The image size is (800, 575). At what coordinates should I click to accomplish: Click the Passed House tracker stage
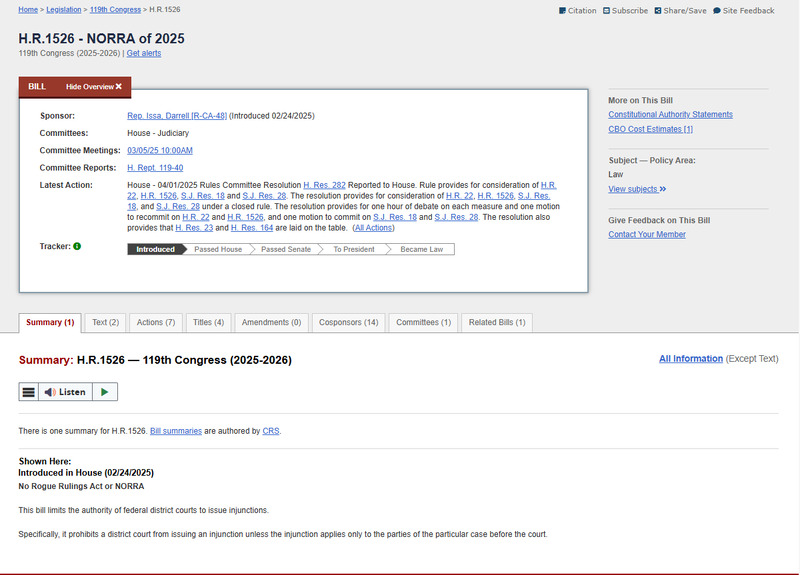point(218,249)
